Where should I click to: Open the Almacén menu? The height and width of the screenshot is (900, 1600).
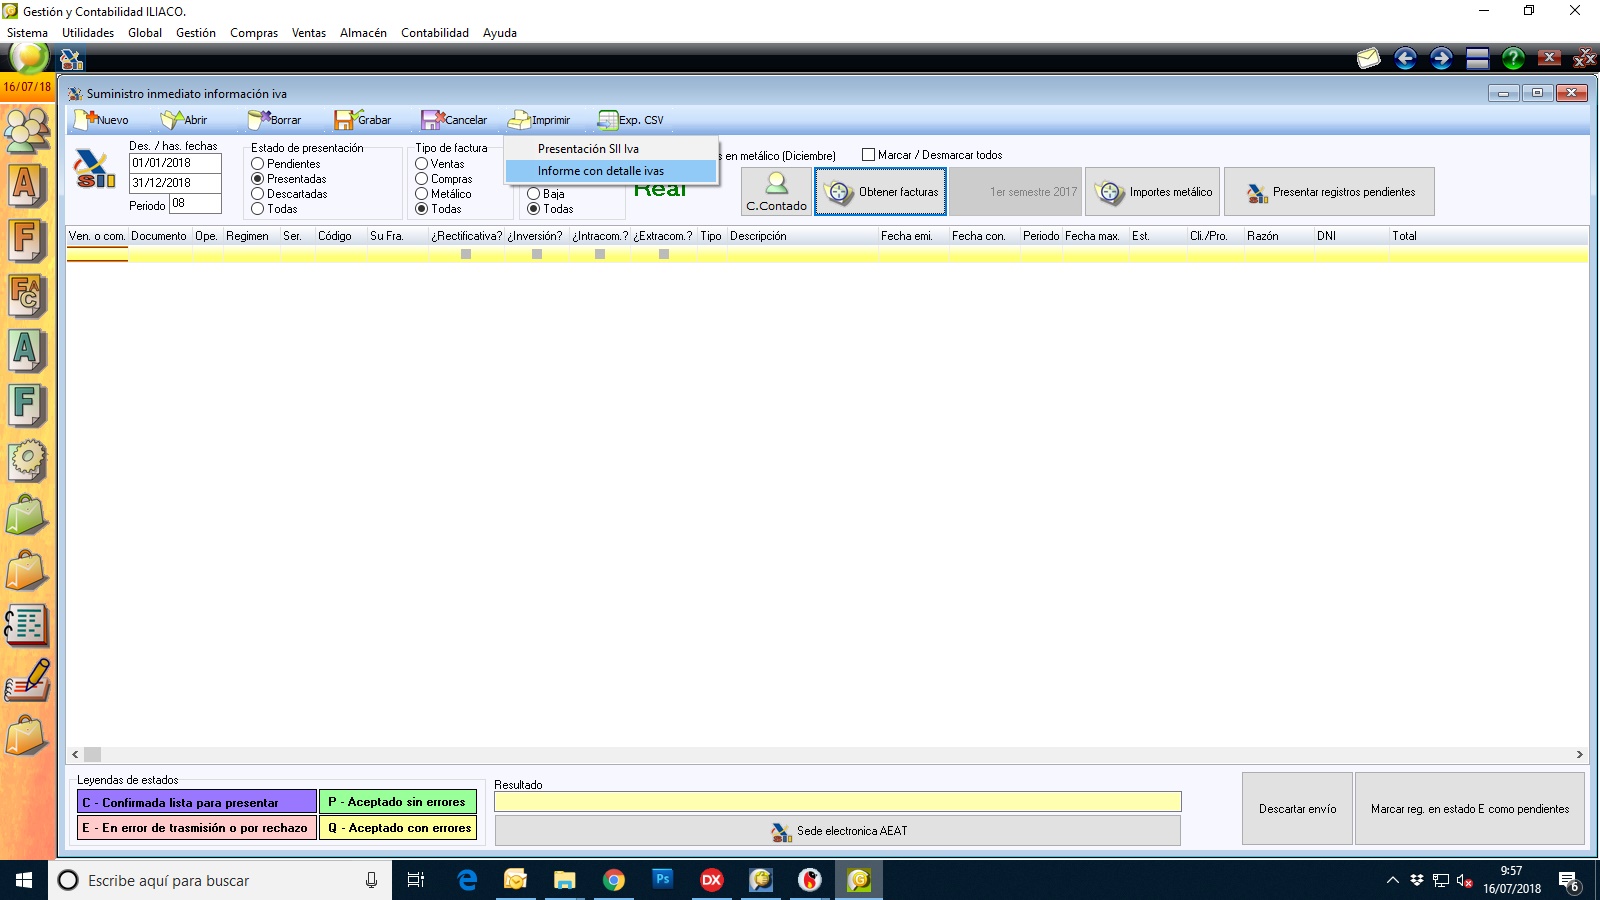click(x=363, y=33)
